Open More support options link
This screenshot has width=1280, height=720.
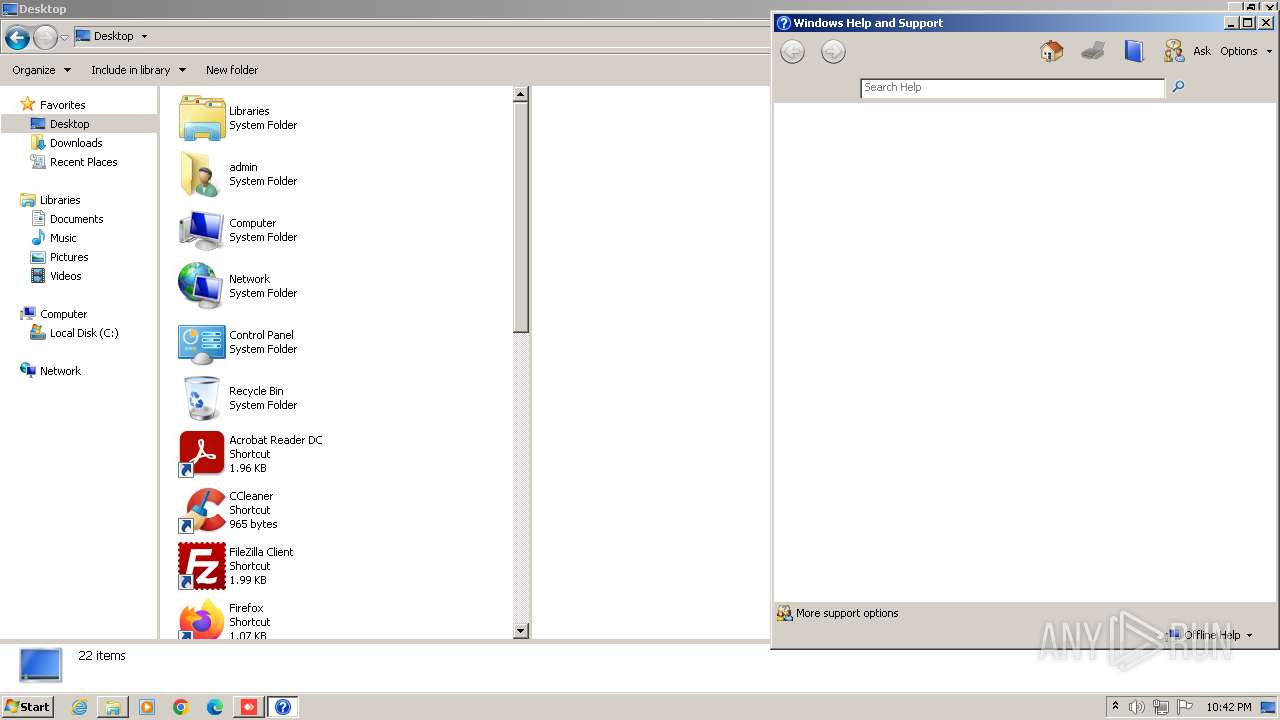point(847,613)
